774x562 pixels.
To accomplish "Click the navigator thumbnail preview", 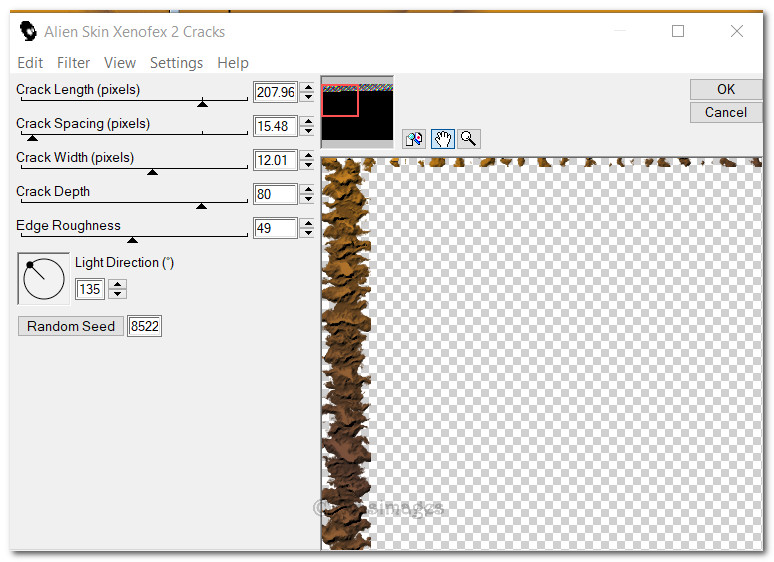I will click(x=357, y=112).
